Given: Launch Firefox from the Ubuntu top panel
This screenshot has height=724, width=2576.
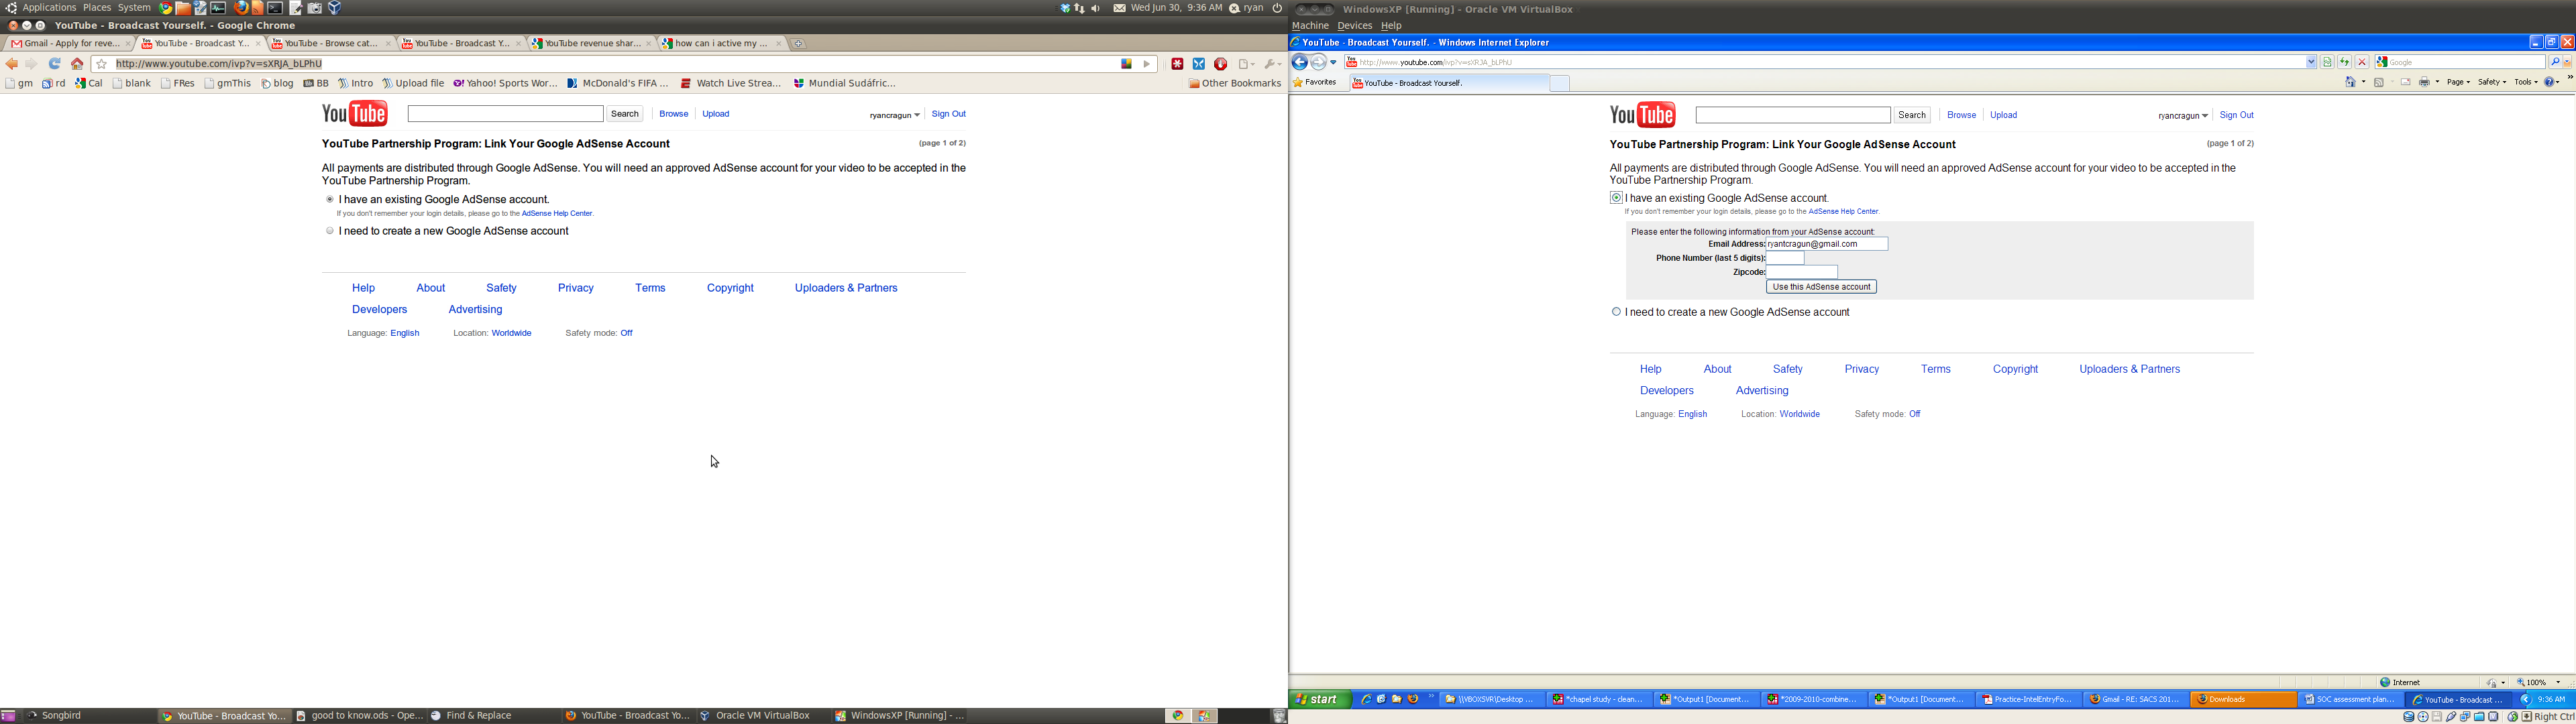Looking at the screenshot, I should (x=241, y=8).
